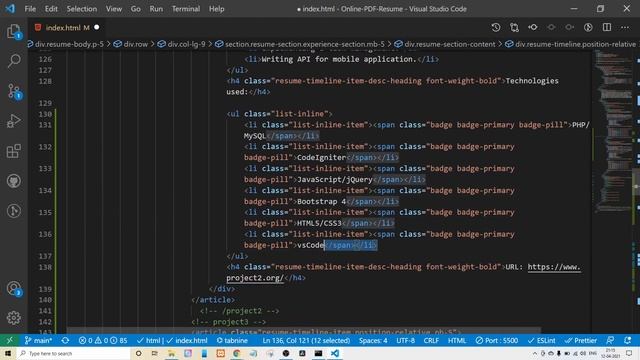Open the feedback icon in status bar

pyautogui.click(x=610, y=340)
